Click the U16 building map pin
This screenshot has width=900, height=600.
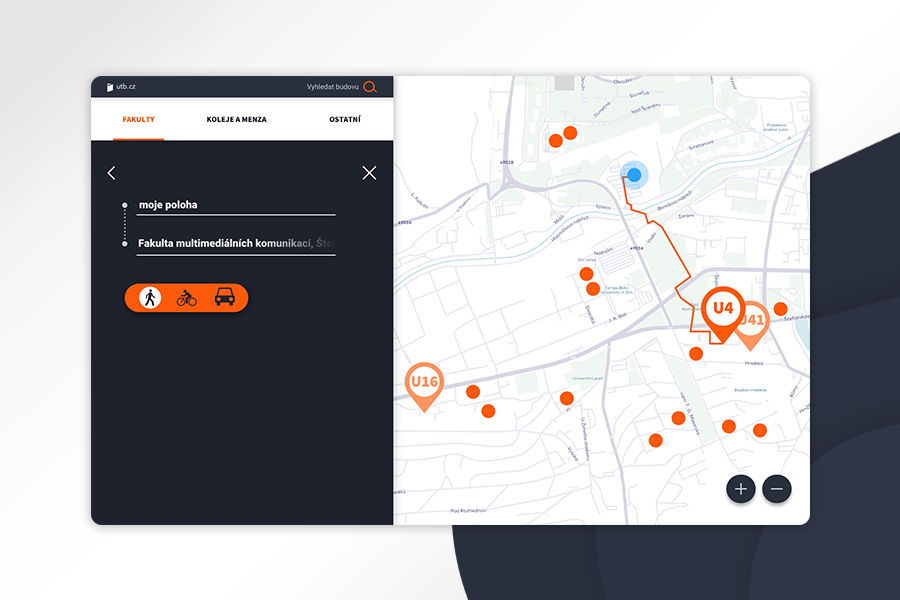(424, 382)
